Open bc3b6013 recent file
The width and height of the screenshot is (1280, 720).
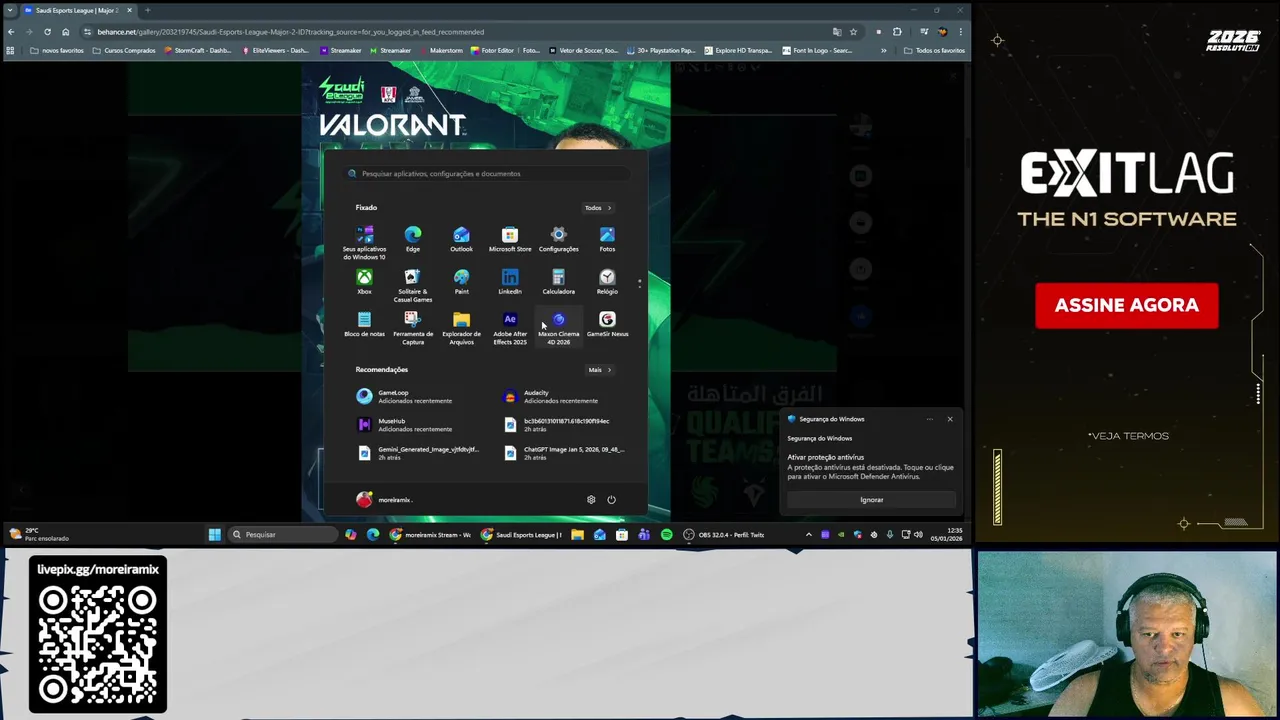pyautogui.click(x=557, y=425)
